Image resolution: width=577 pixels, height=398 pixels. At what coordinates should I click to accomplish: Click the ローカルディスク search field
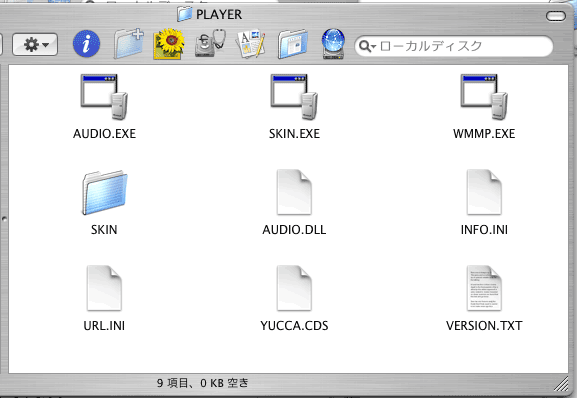pyautogui.click(x=453, y=46)
